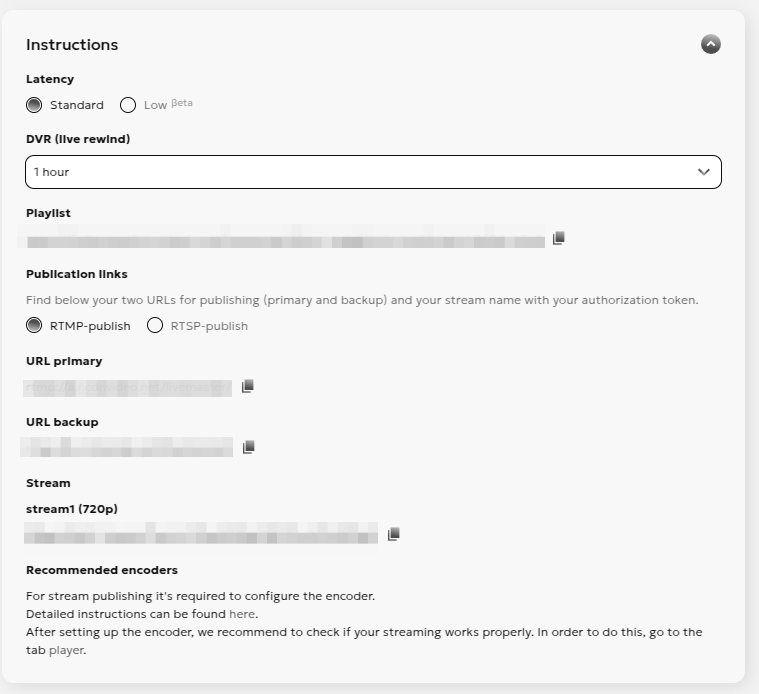Copy the stream1 (720p) key
This screenshot has height=694, width=759.
coord(394,534)
